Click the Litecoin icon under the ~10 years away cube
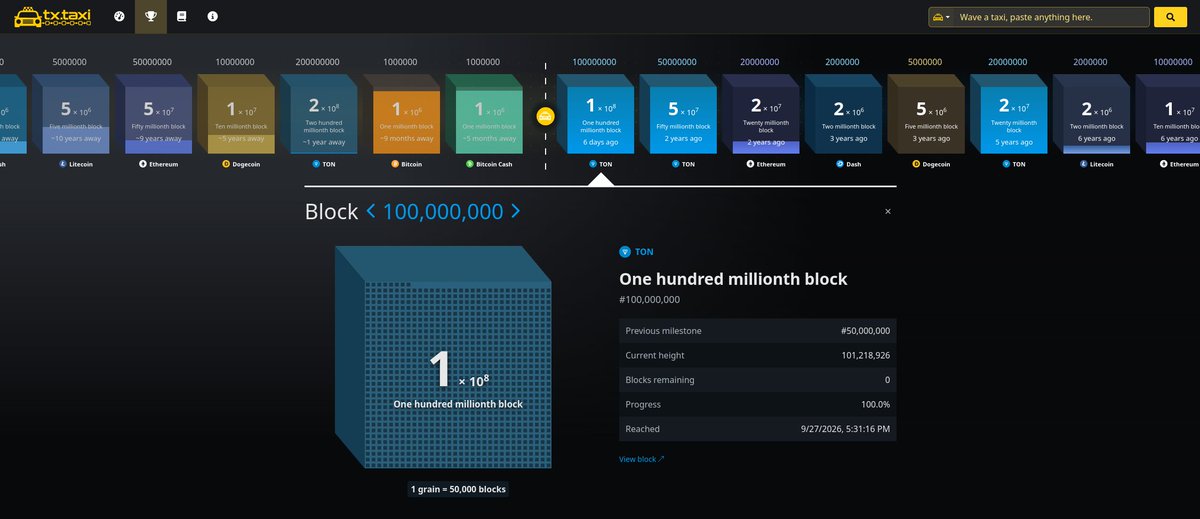 pyautogui.click(x=62, y=164)
